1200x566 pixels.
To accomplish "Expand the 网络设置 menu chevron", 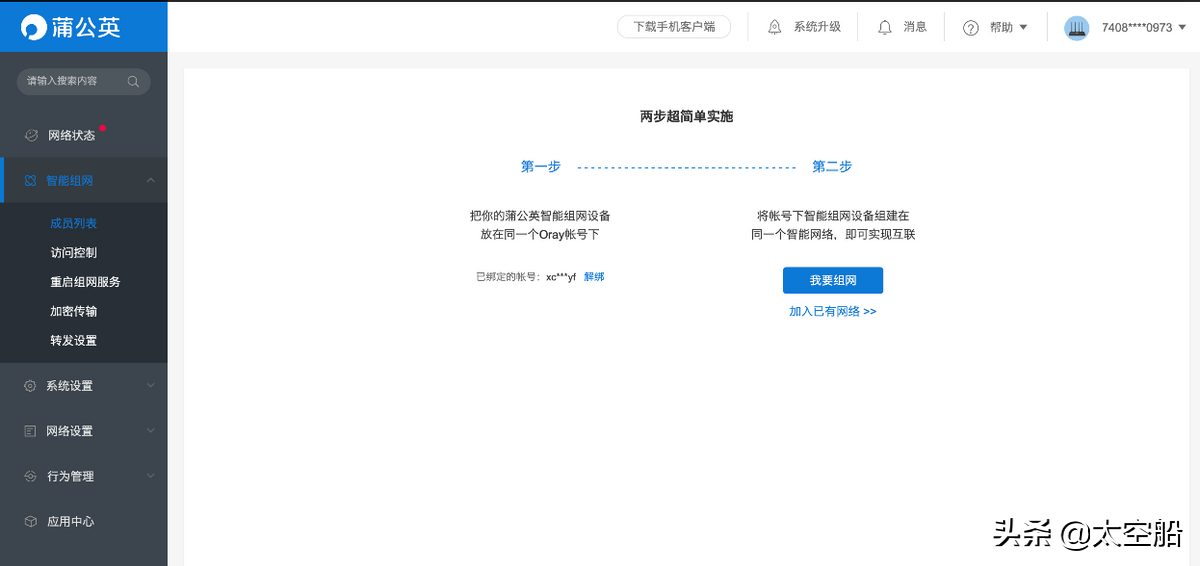I will tap(150, 431).
